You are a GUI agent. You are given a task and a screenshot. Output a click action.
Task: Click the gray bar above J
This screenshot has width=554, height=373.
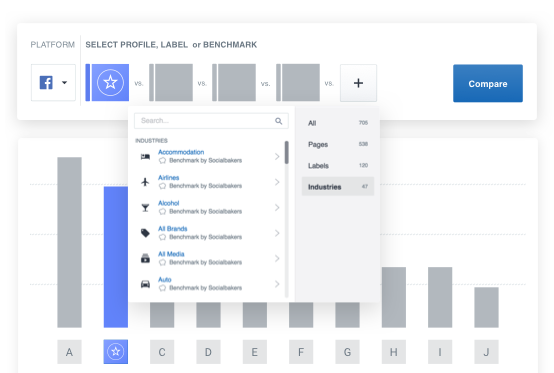(486, 307)
